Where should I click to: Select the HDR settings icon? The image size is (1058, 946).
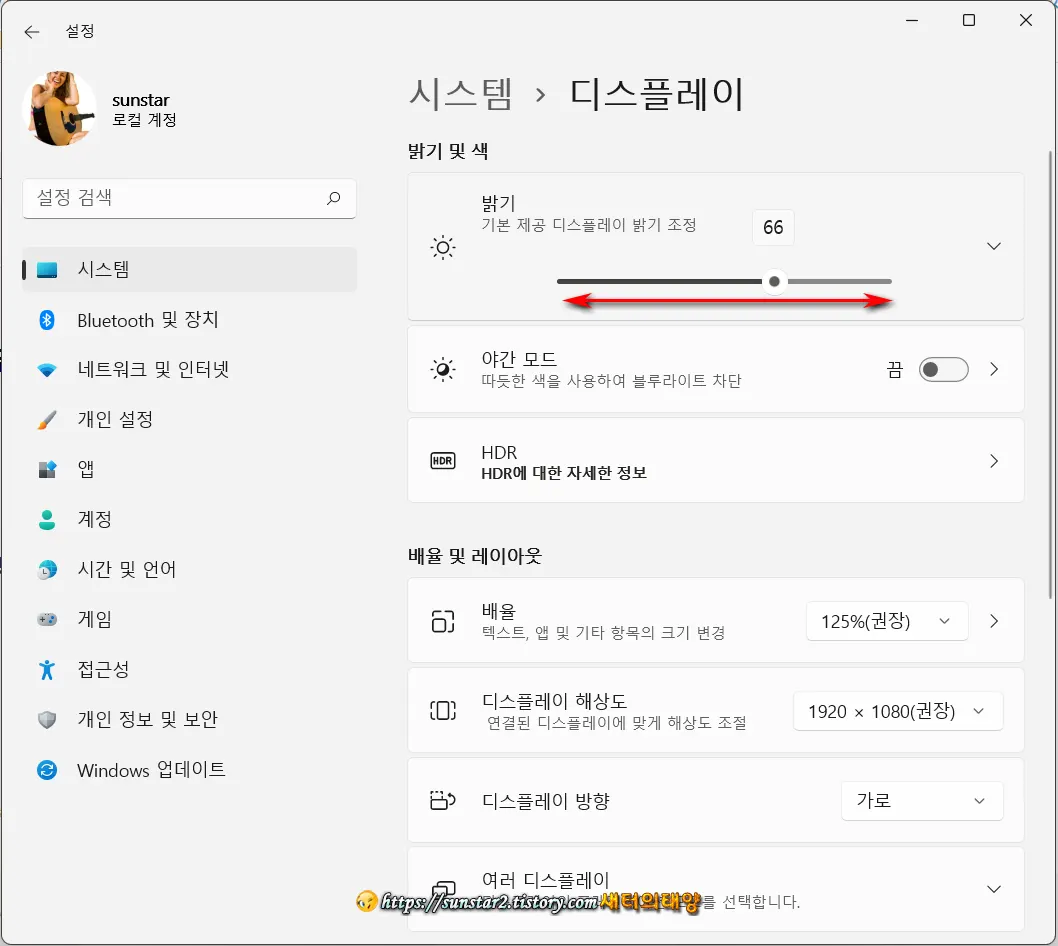pyautogui.click(x=443, y=460)
